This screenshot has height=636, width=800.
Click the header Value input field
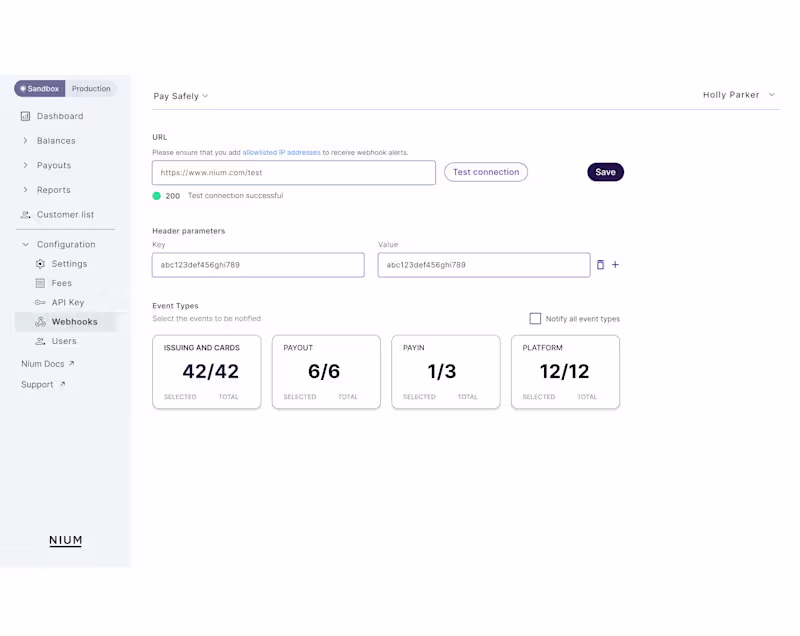pyautogui.click(x=484, y=265)
